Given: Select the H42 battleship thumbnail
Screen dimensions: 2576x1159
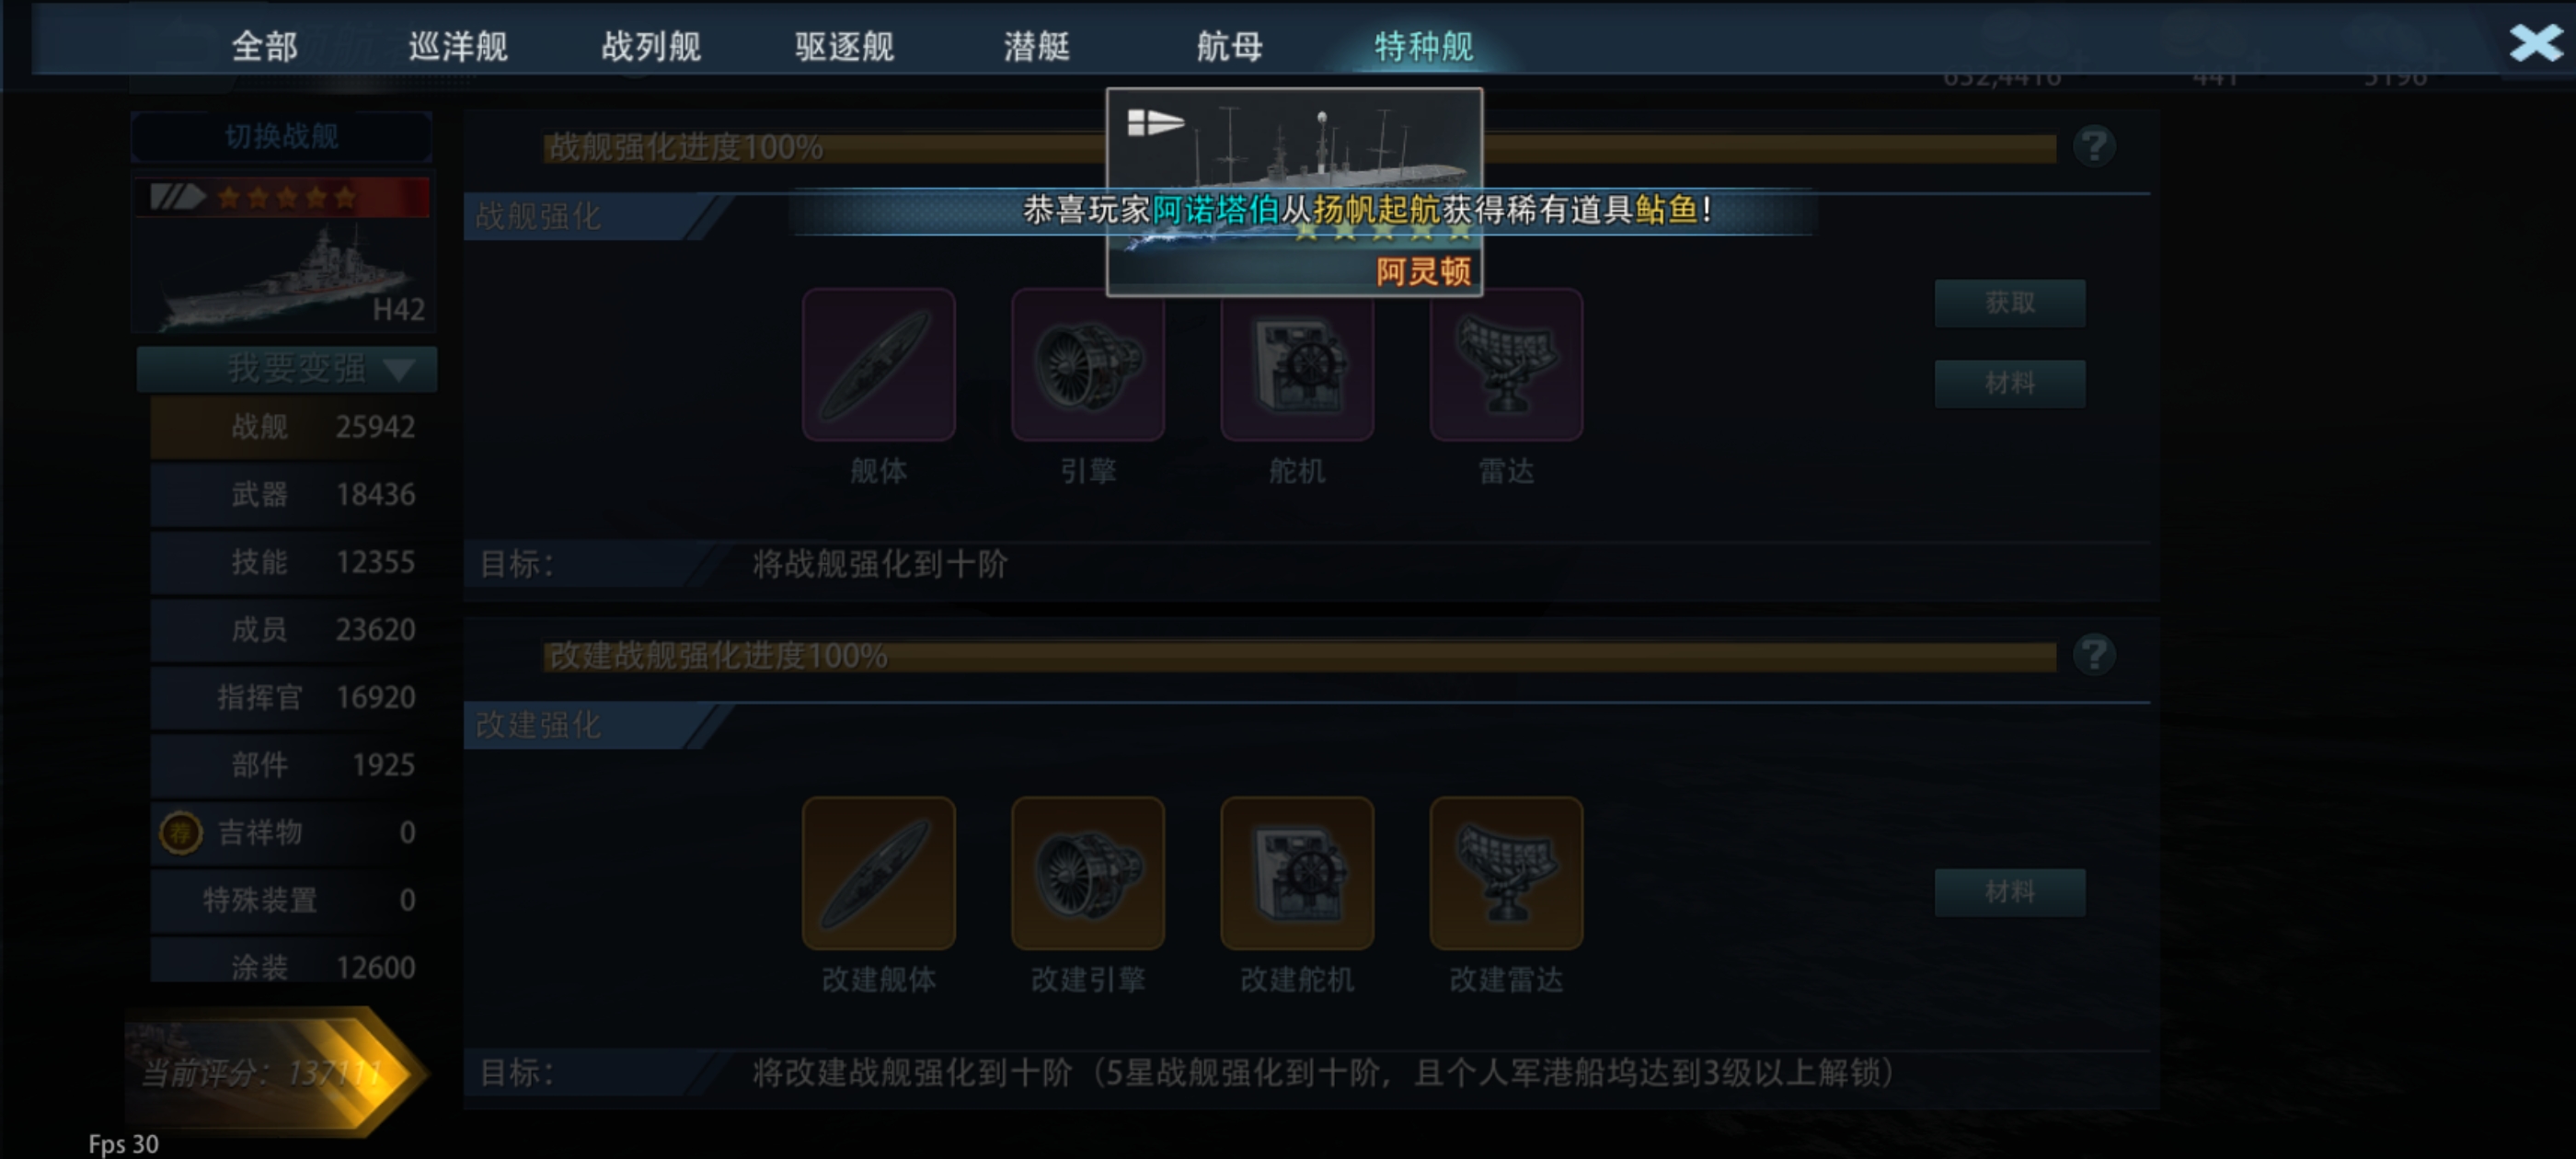Looking at the screenshot, I should [283, 254].
